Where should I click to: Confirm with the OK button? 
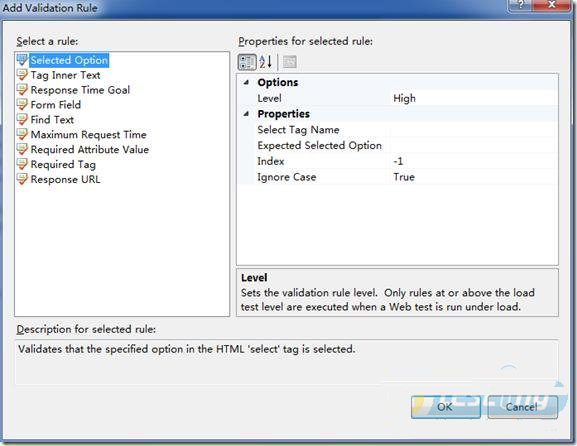(446, 407)
